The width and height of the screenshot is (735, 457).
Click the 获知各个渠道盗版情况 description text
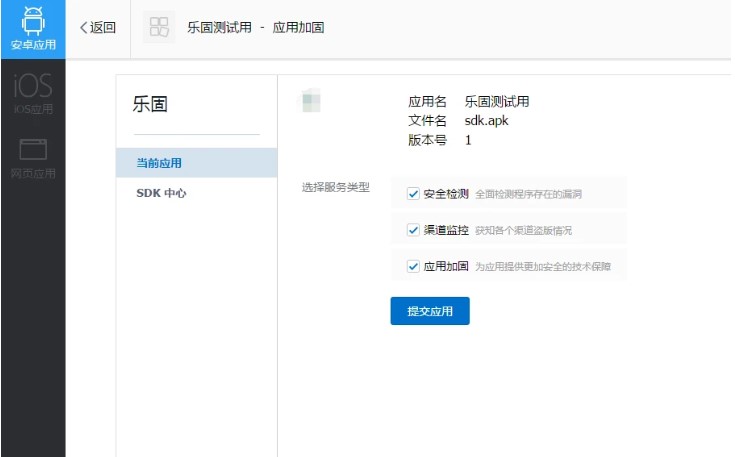point(523,231)
